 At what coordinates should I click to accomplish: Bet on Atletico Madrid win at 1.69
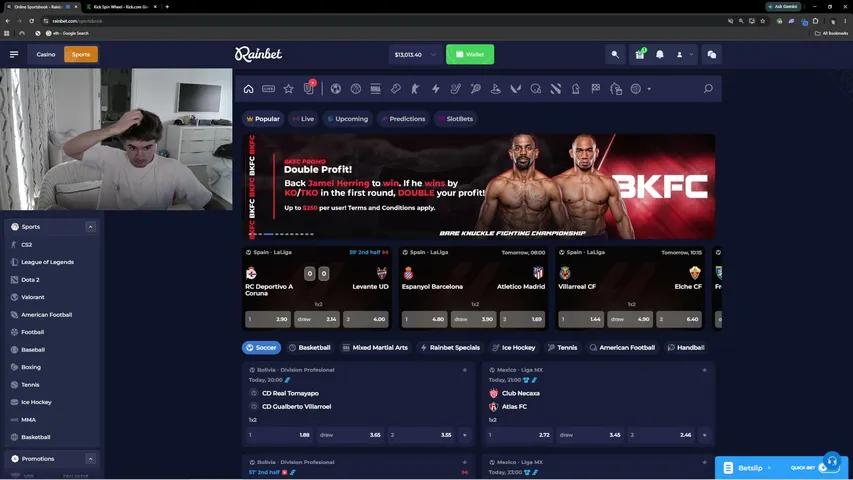(x=522, y=319)
